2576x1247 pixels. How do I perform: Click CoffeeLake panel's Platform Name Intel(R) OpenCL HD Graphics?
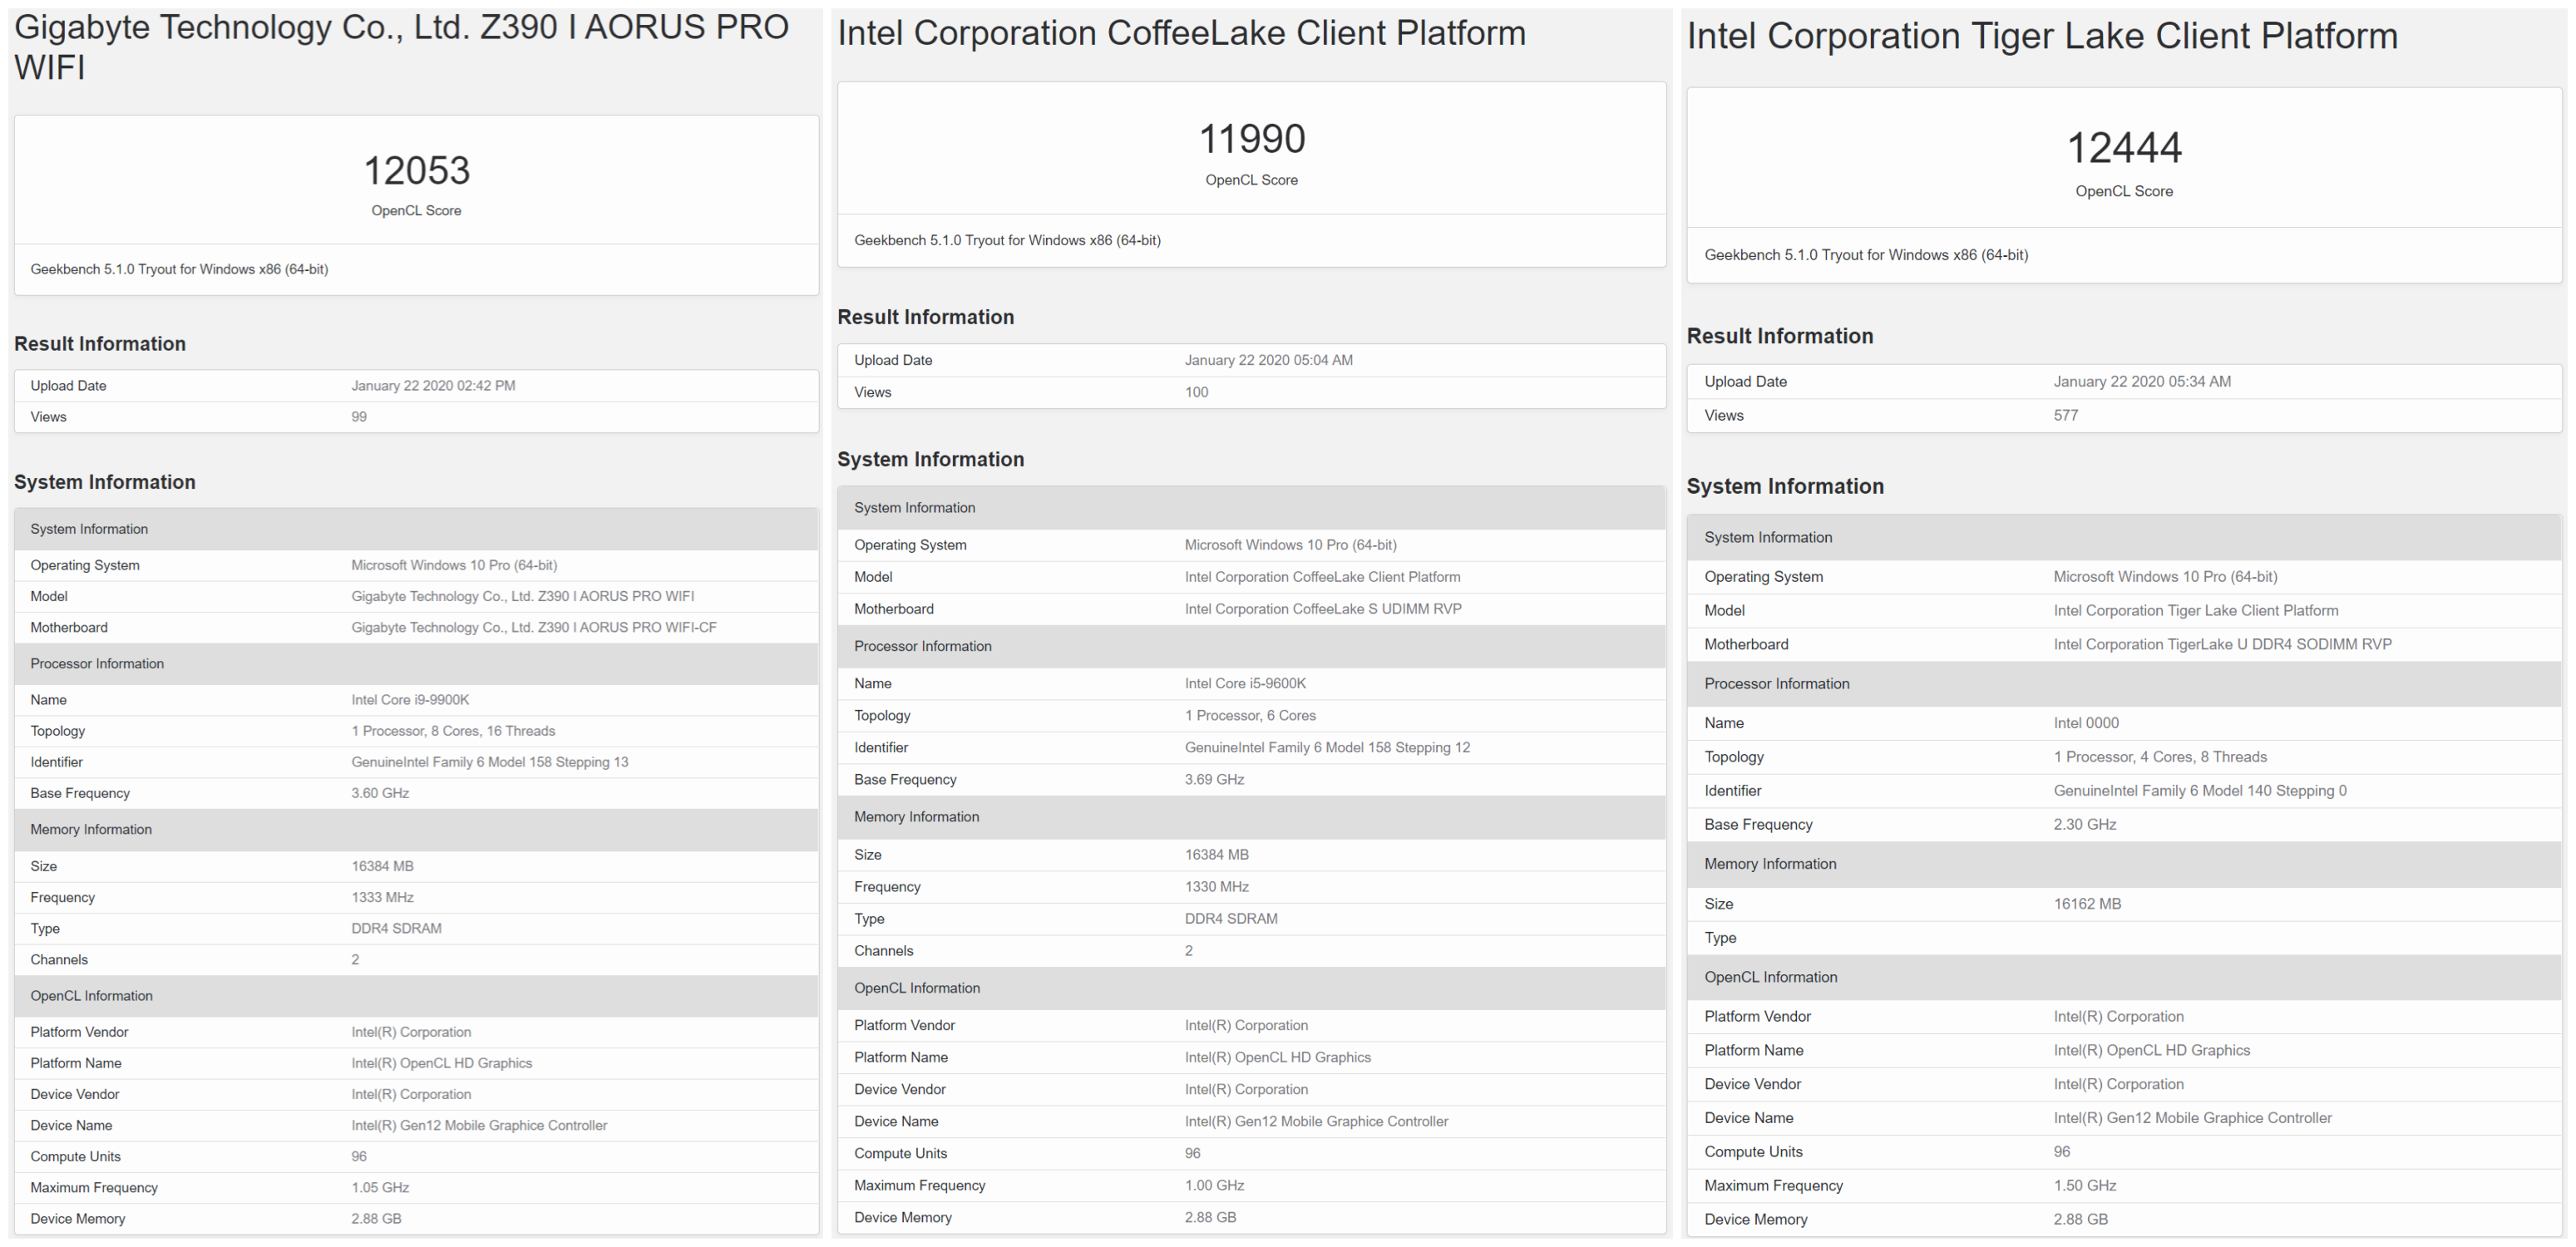click(1277, 1057)
